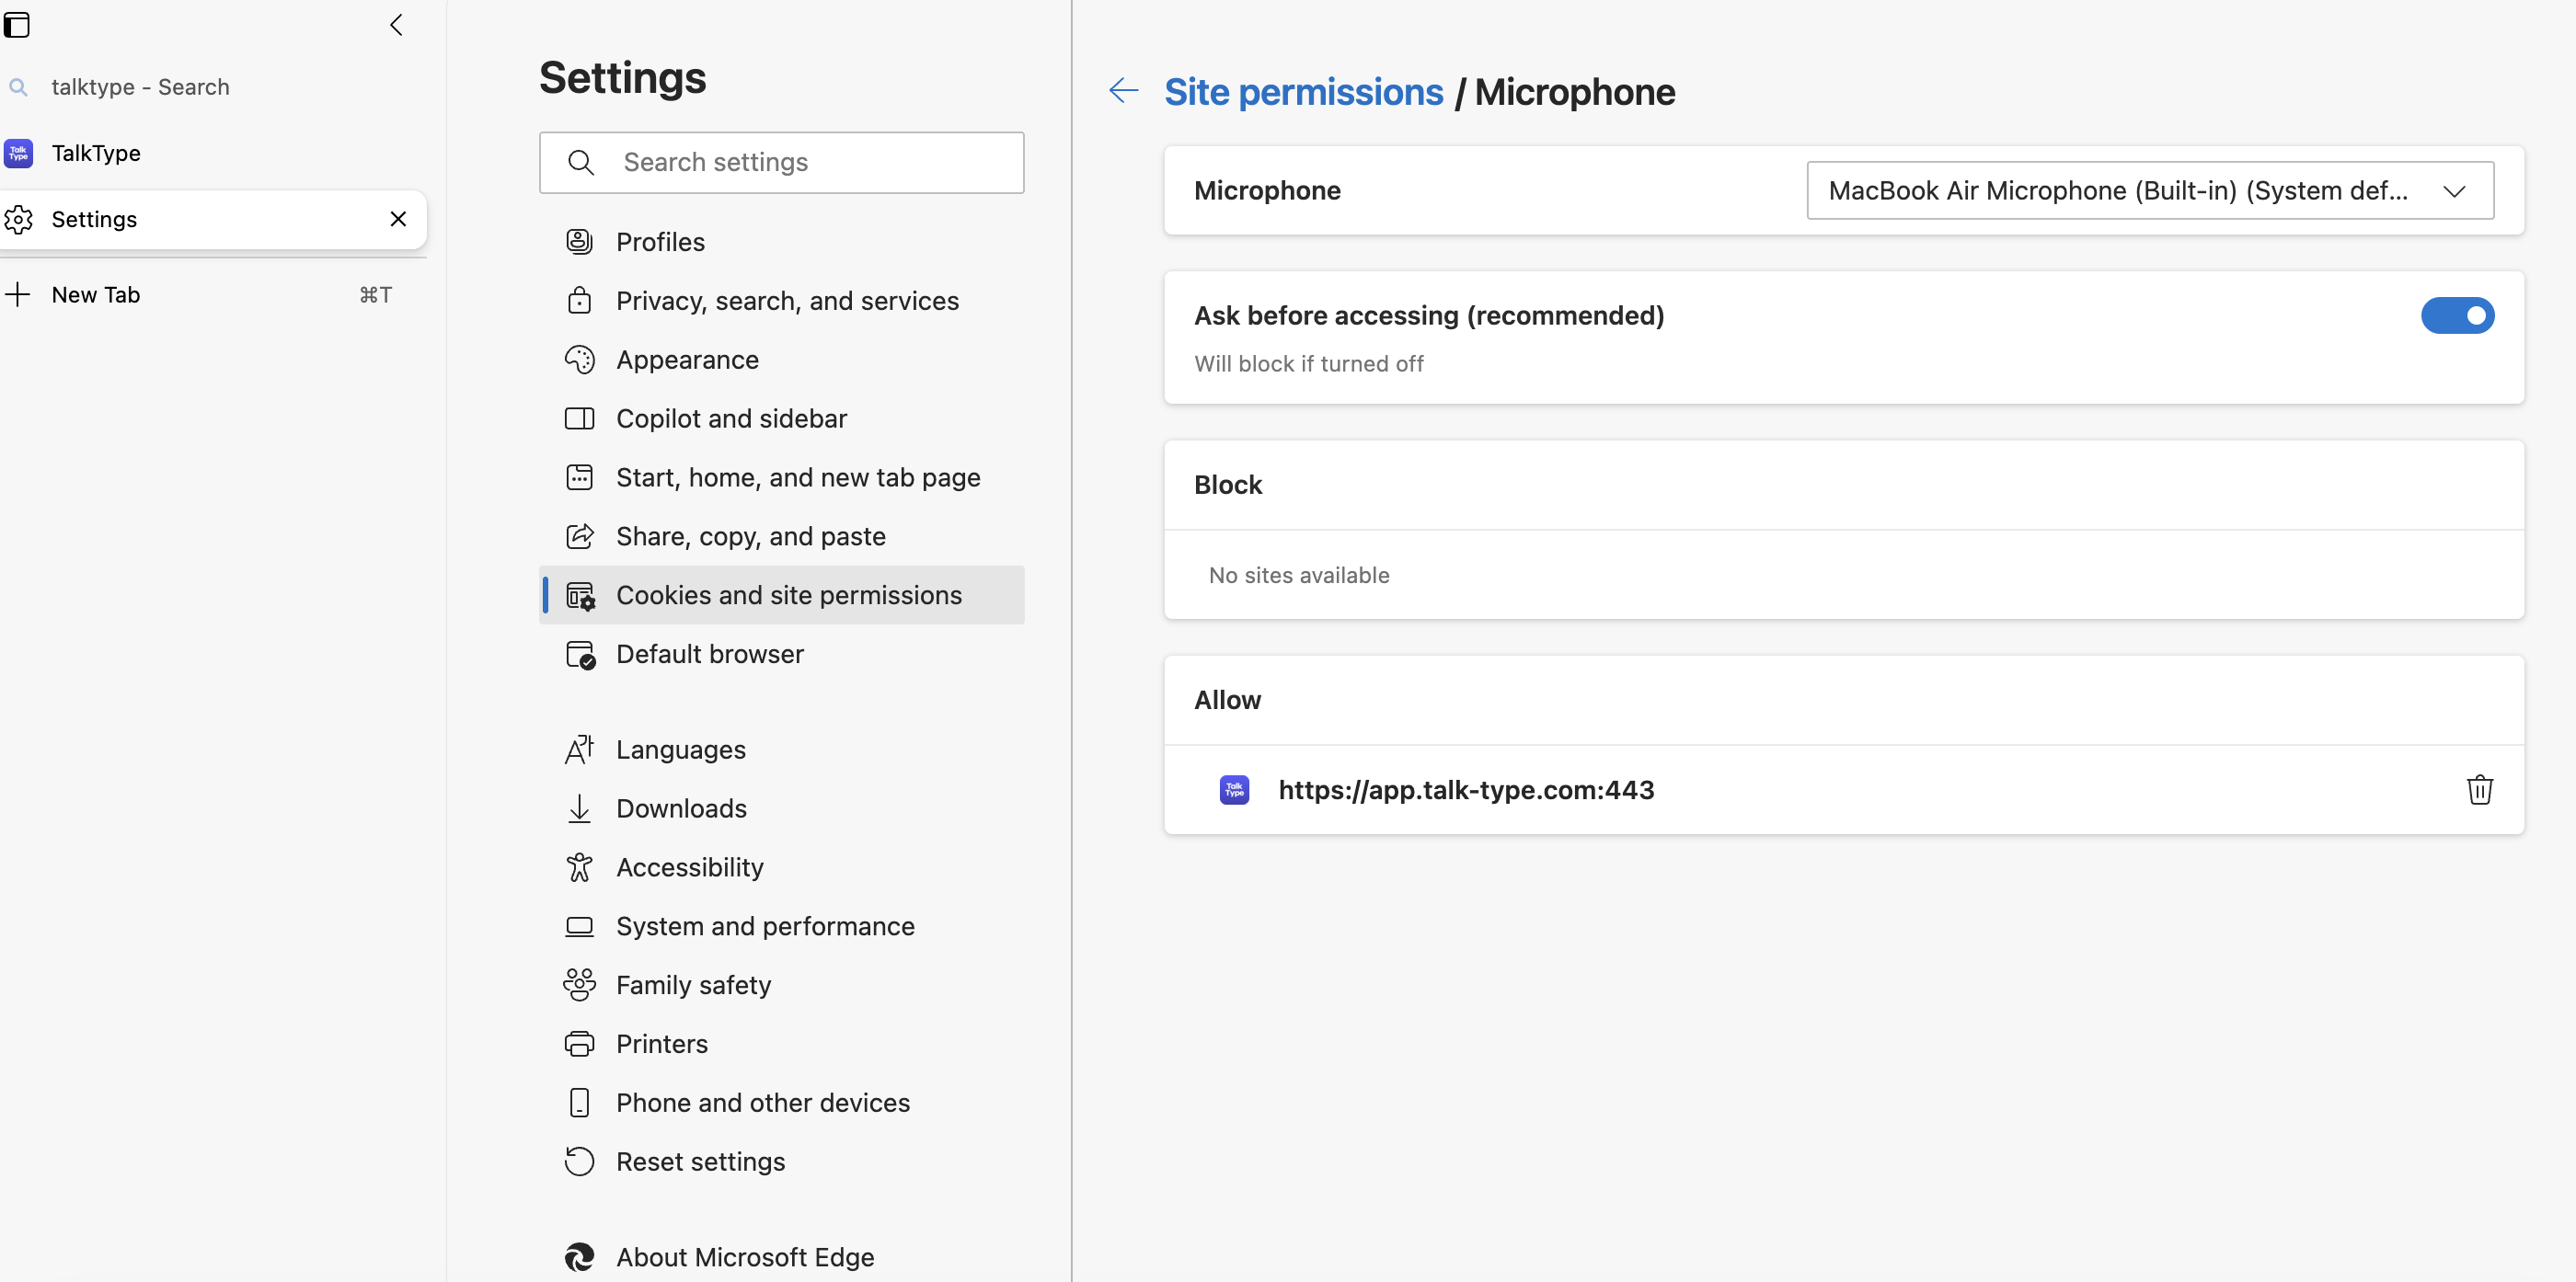
Task: Open Share, copy, and paste settings
Action: click(782, 536)
